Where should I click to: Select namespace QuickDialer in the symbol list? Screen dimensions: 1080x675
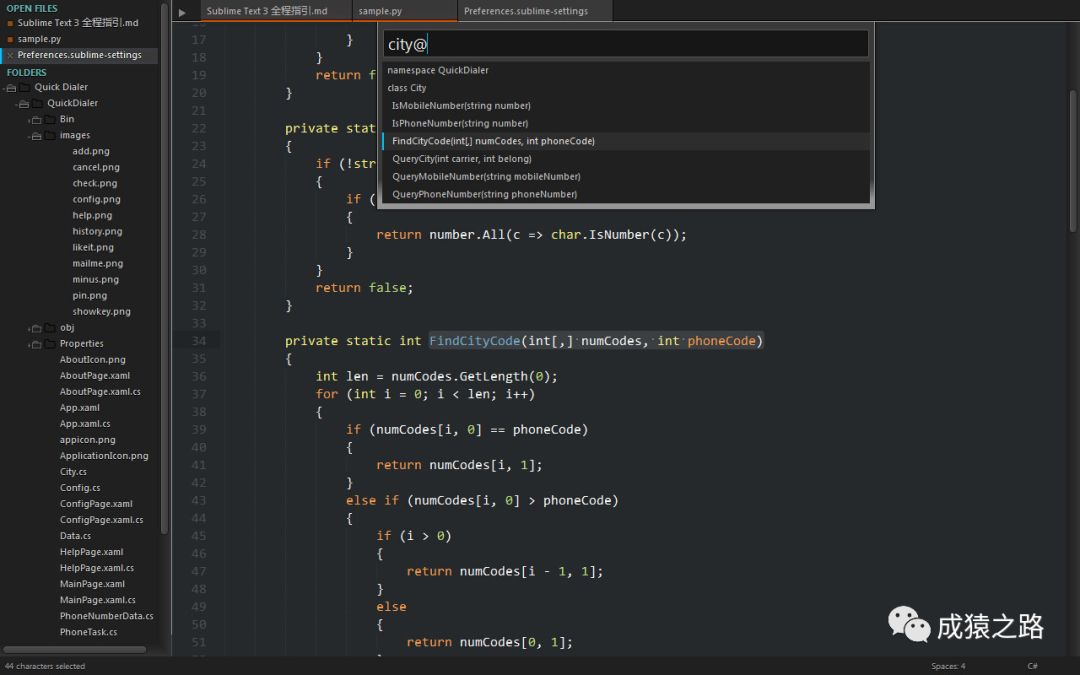pyautogui.click(x=625, y=70)
